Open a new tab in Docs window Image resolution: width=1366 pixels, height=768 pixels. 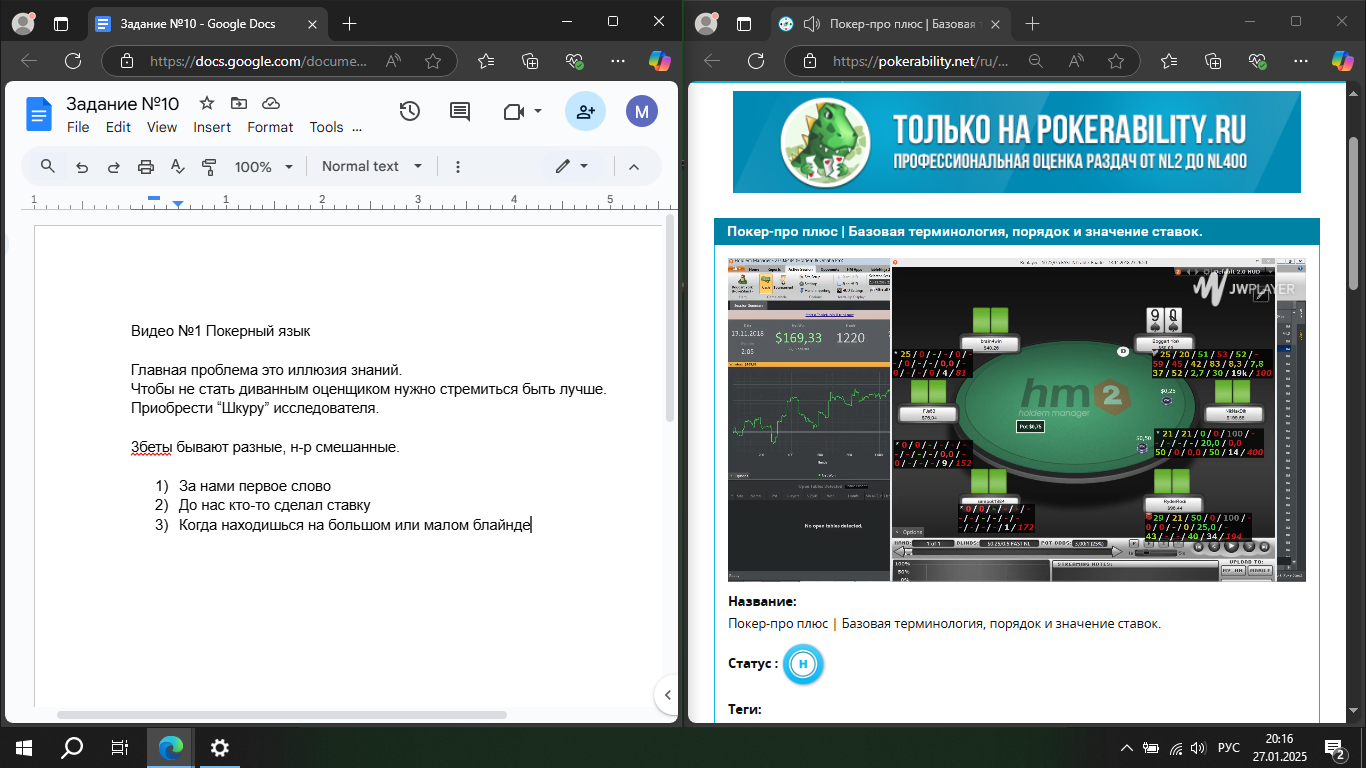349,23
